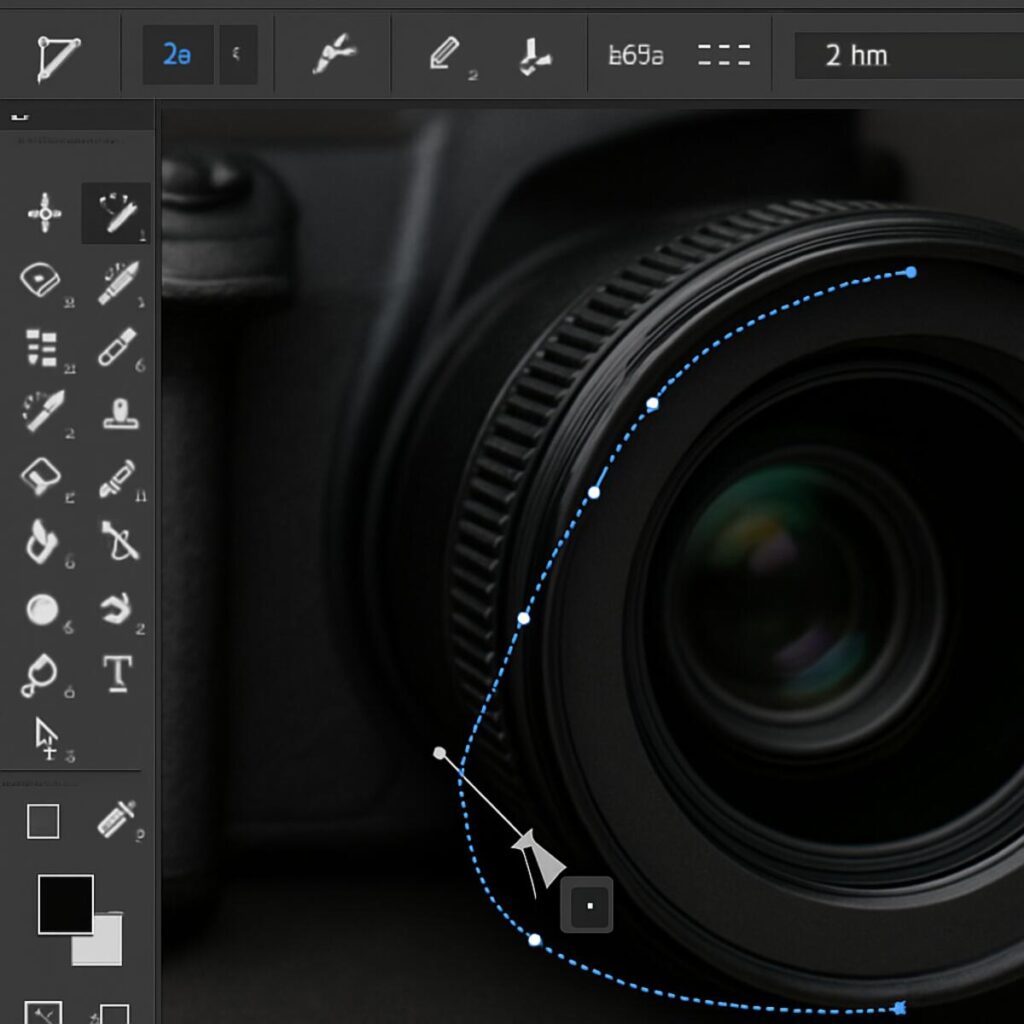This screenshot has height=1024, width=1024.
Task: Click the "b69a" text in options bar
Action: [635, 56]
